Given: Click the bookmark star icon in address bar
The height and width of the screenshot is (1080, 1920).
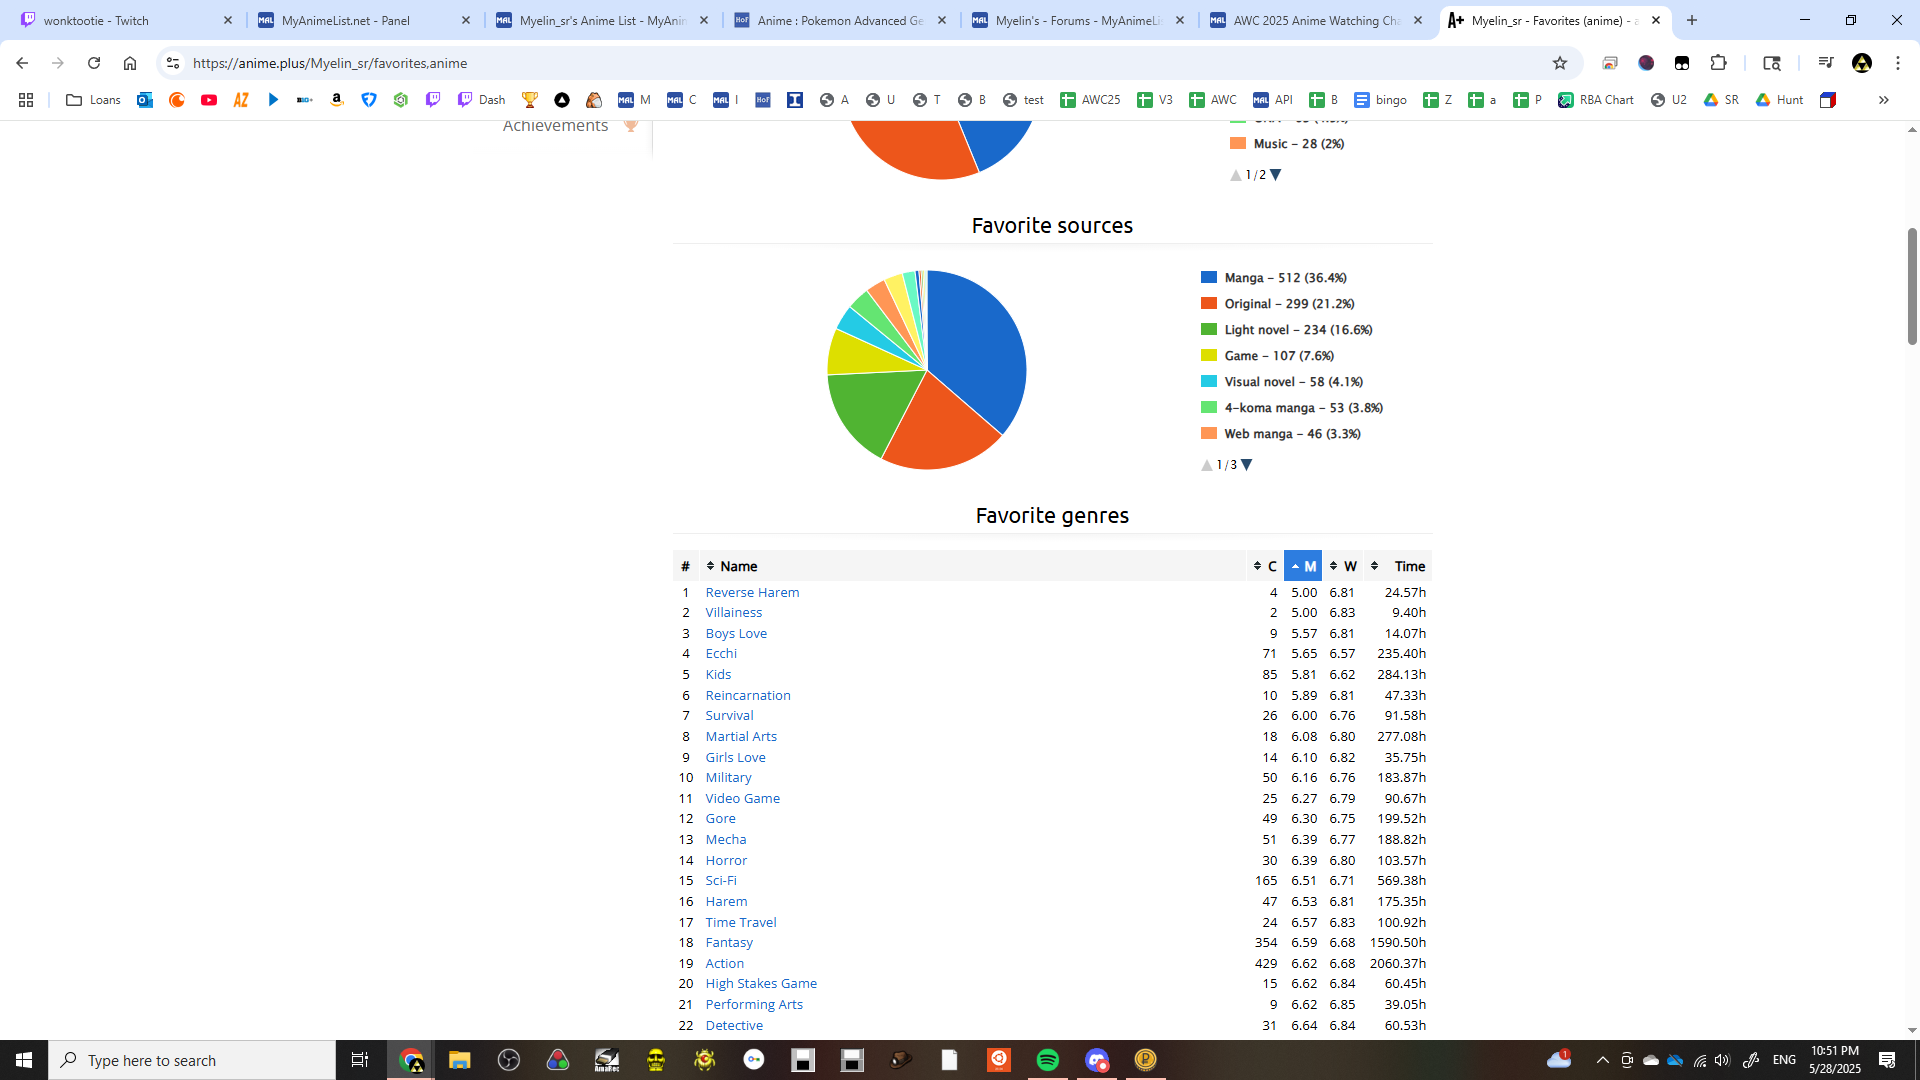Looking at the screenshot, I should 1559,63.
